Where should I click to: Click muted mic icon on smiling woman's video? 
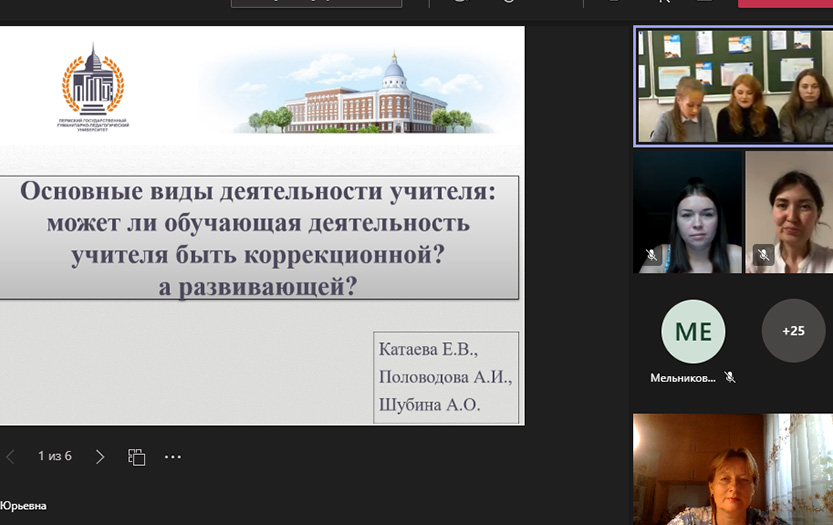click(764, 256)
